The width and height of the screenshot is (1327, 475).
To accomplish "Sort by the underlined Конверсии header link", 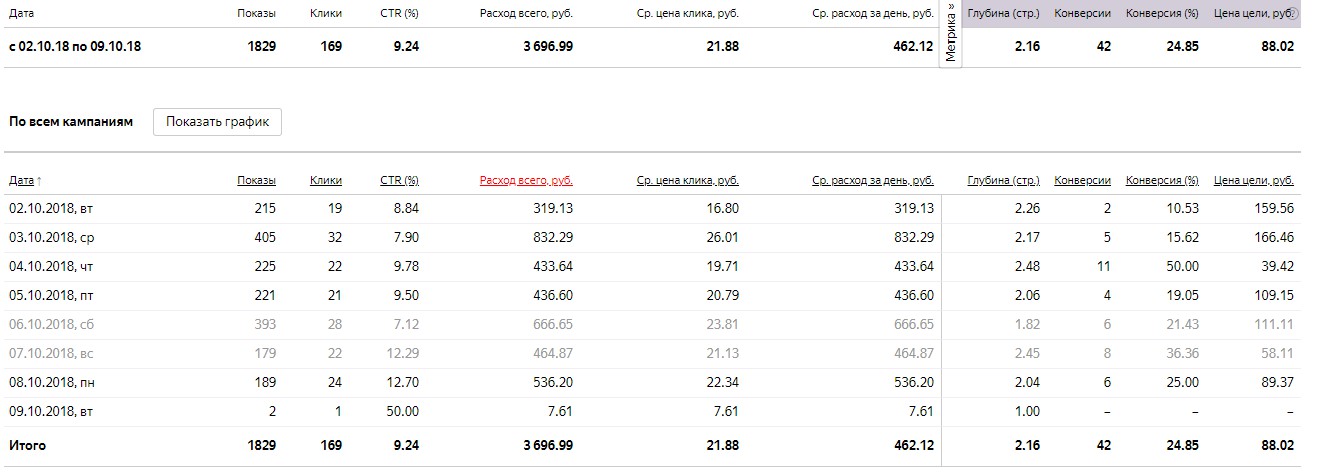I will click(1082, 181).
